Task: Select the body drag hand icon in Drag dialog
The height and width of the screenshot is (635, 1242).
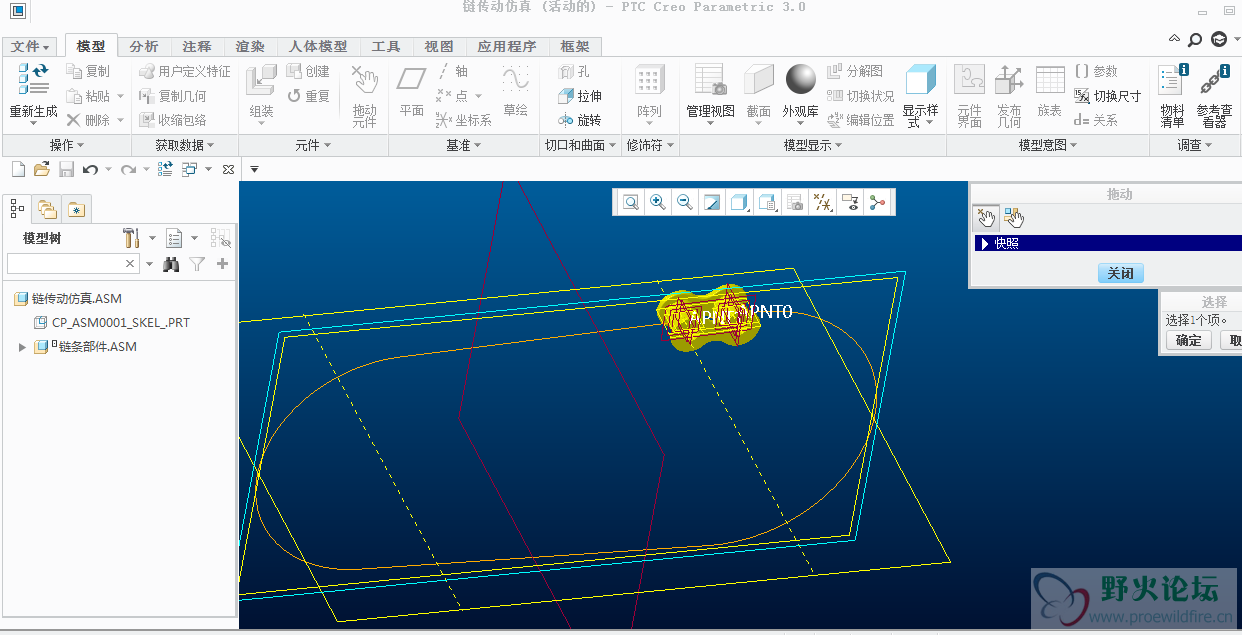Action: [1013, 217]
